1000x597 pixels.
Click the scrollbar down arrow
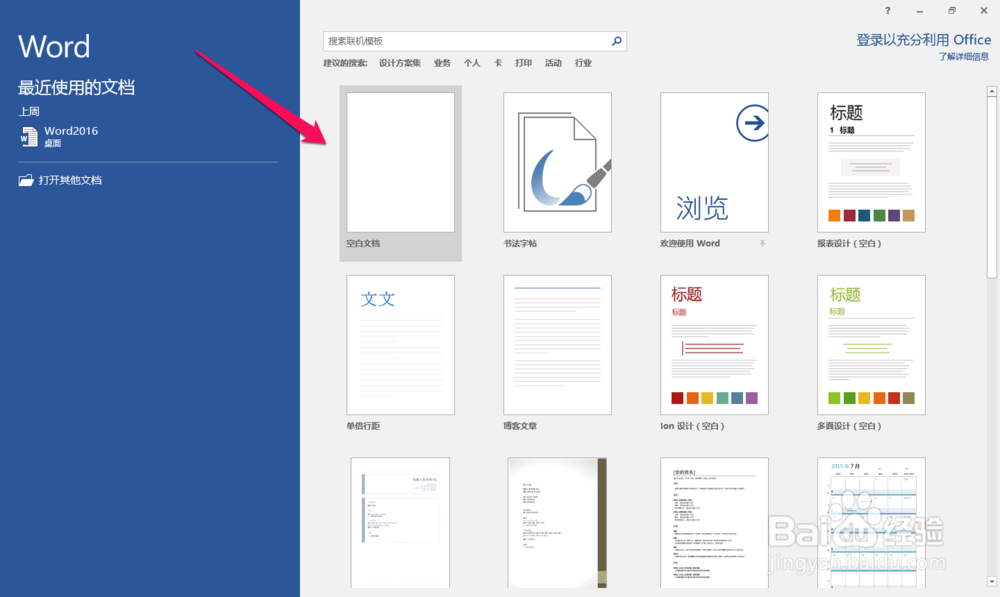[992, 582]
